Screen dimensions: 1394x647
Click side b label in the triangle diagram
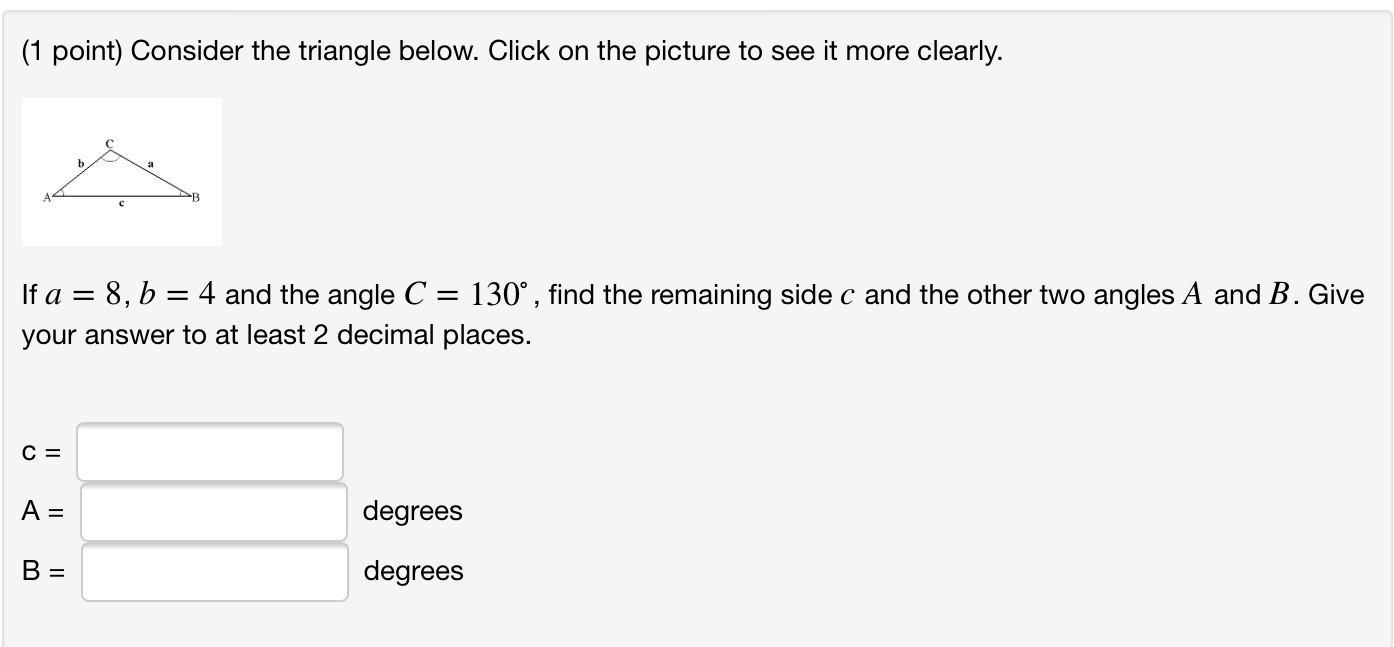tap(81, 164)
